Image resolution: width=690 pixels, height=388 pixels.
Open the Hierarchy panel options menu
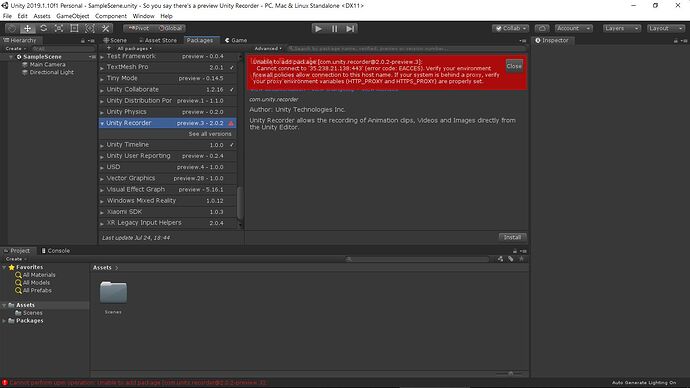91,40
